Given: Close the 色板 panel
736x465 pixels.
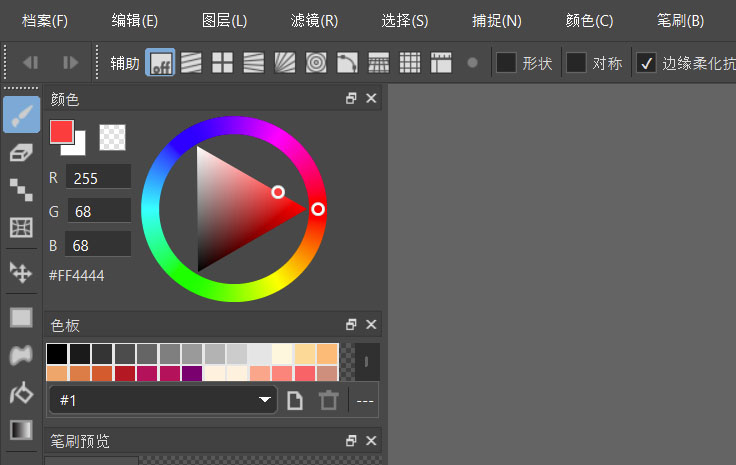Looking at the screenshot, I should coord(371,324).
